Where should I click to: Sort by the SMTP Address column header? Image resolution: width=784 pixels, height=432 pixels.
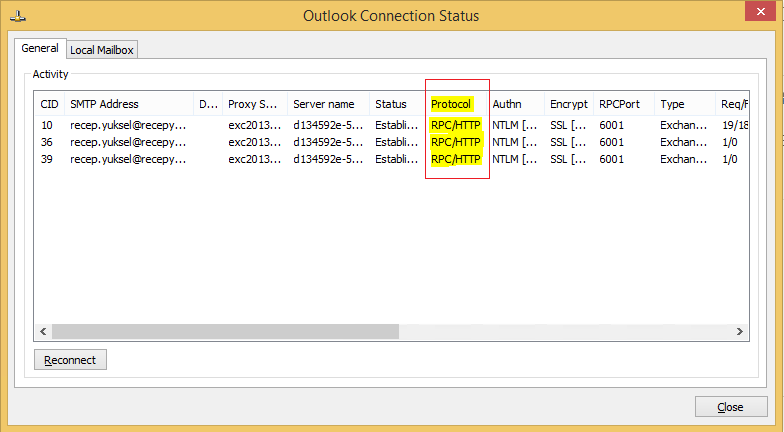(129, 104)
